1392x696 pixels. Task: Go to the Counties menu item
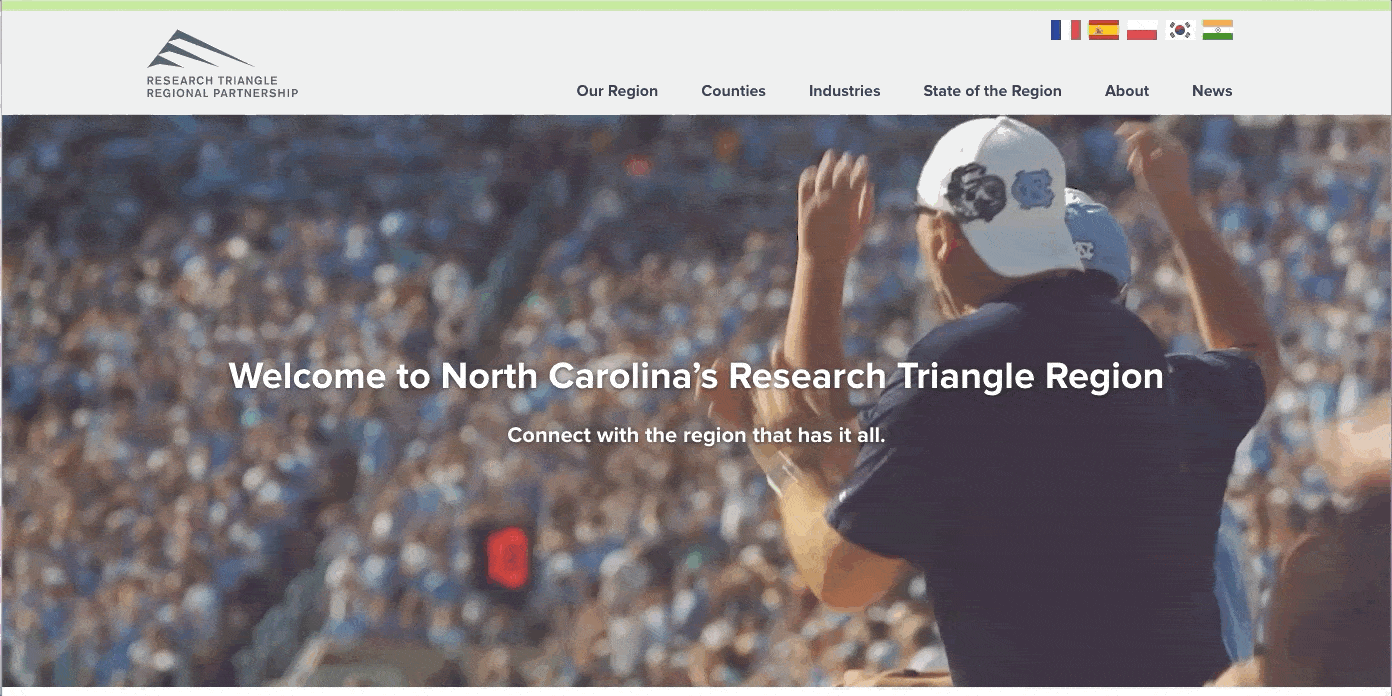click(733, 91)
